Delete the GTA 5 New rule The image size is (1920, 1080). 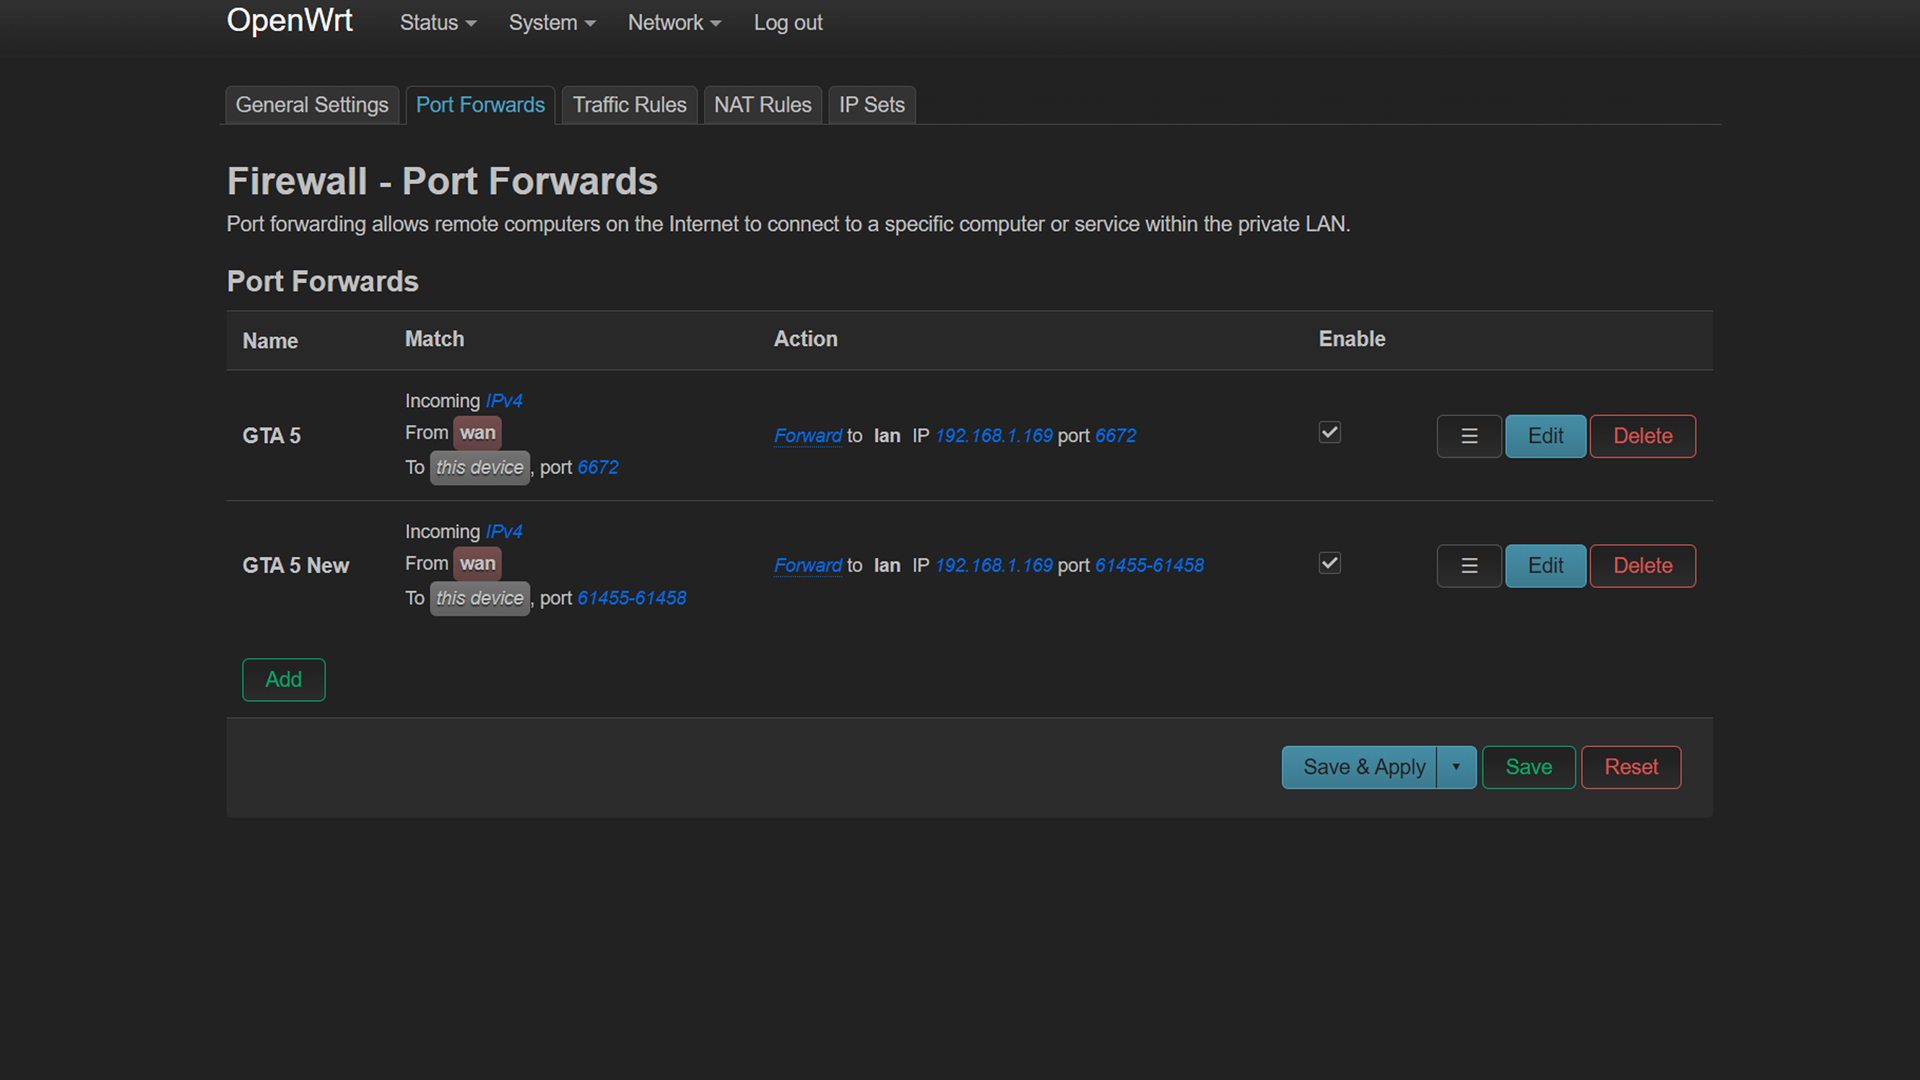point(1642,566)
